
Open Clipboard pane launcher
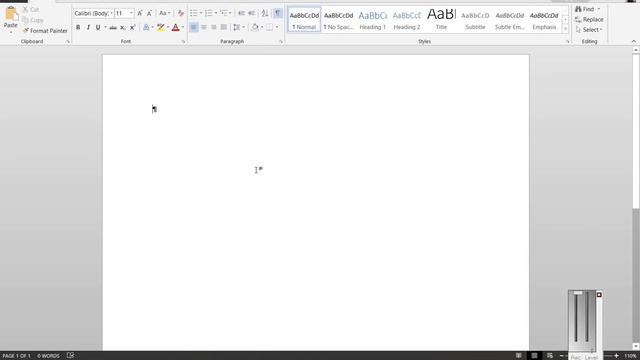tap(68, 42)
